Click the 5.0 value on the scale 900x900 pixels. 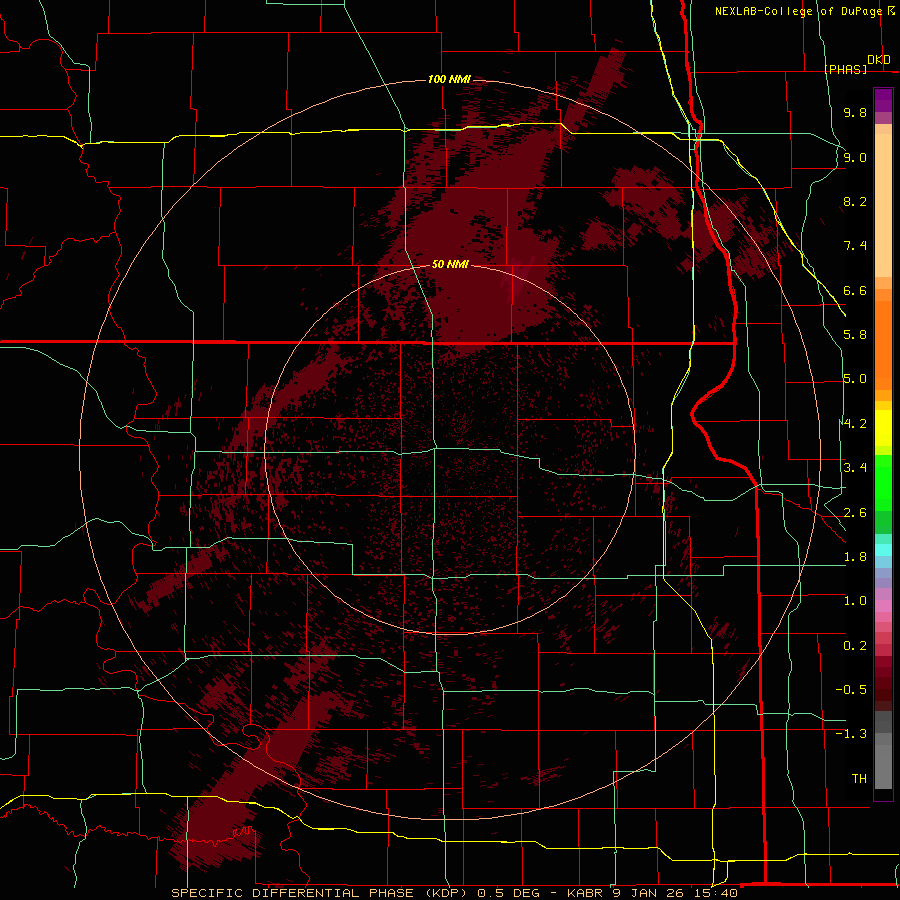point(855,379)
